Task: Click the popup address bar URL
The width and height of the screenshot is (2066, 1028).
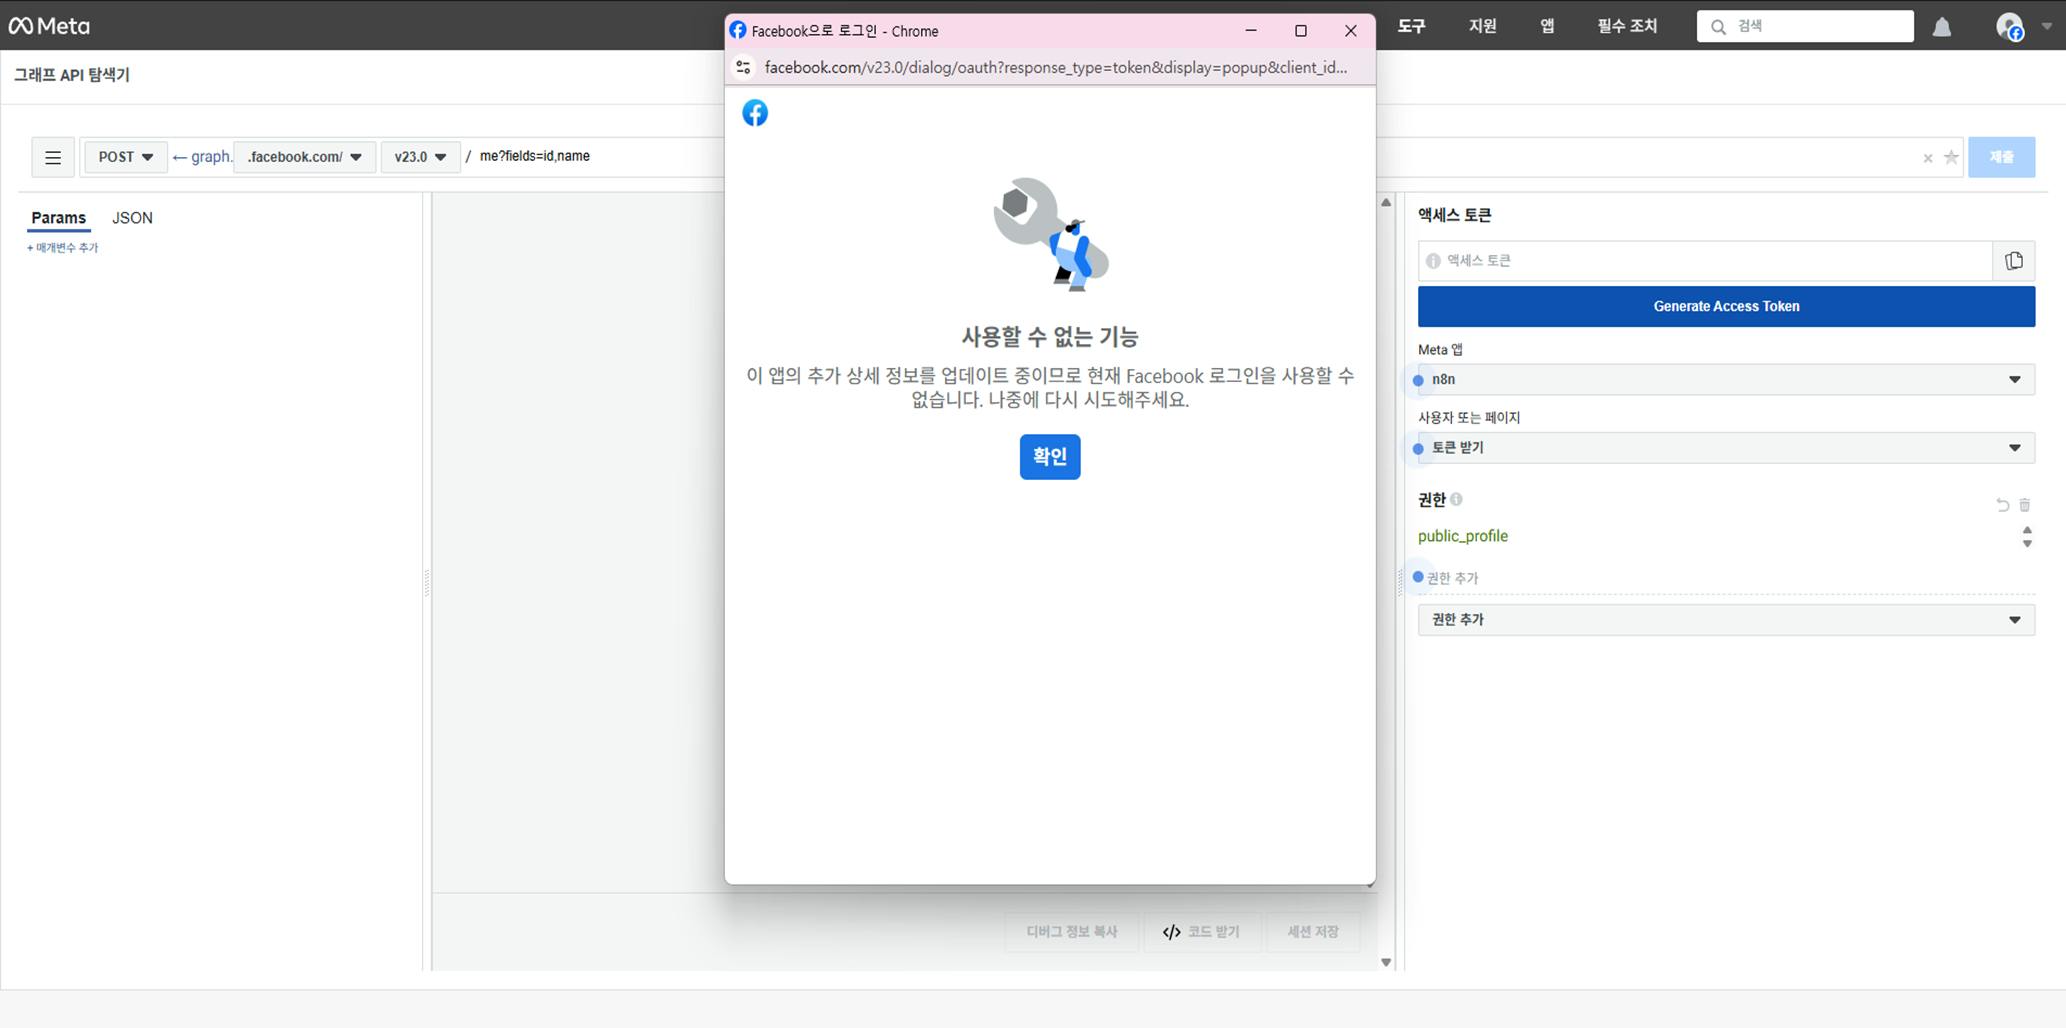Action: 1056,67
